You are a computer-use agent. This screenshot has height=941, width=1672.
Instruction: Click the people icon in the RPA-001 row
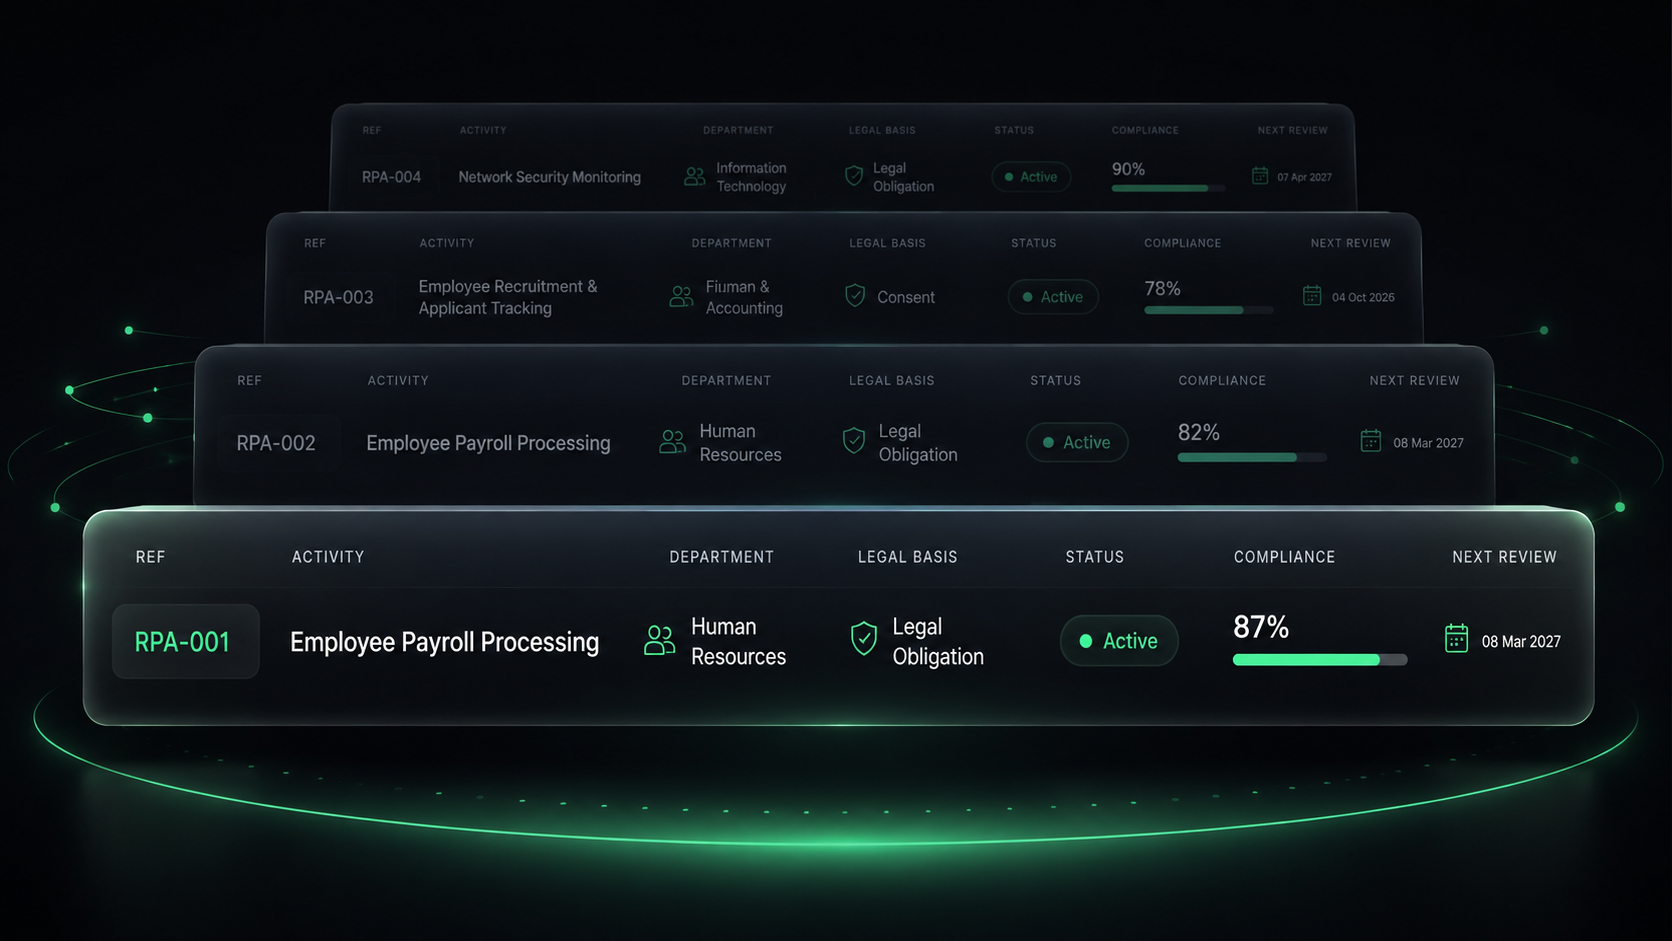pos(659,640)
